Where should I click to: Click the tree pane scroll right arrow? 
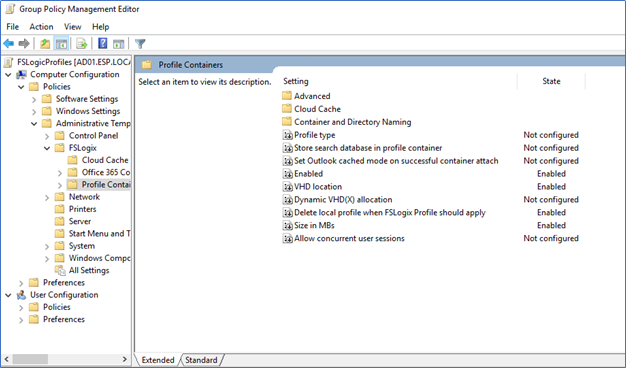tap(125, 359)
